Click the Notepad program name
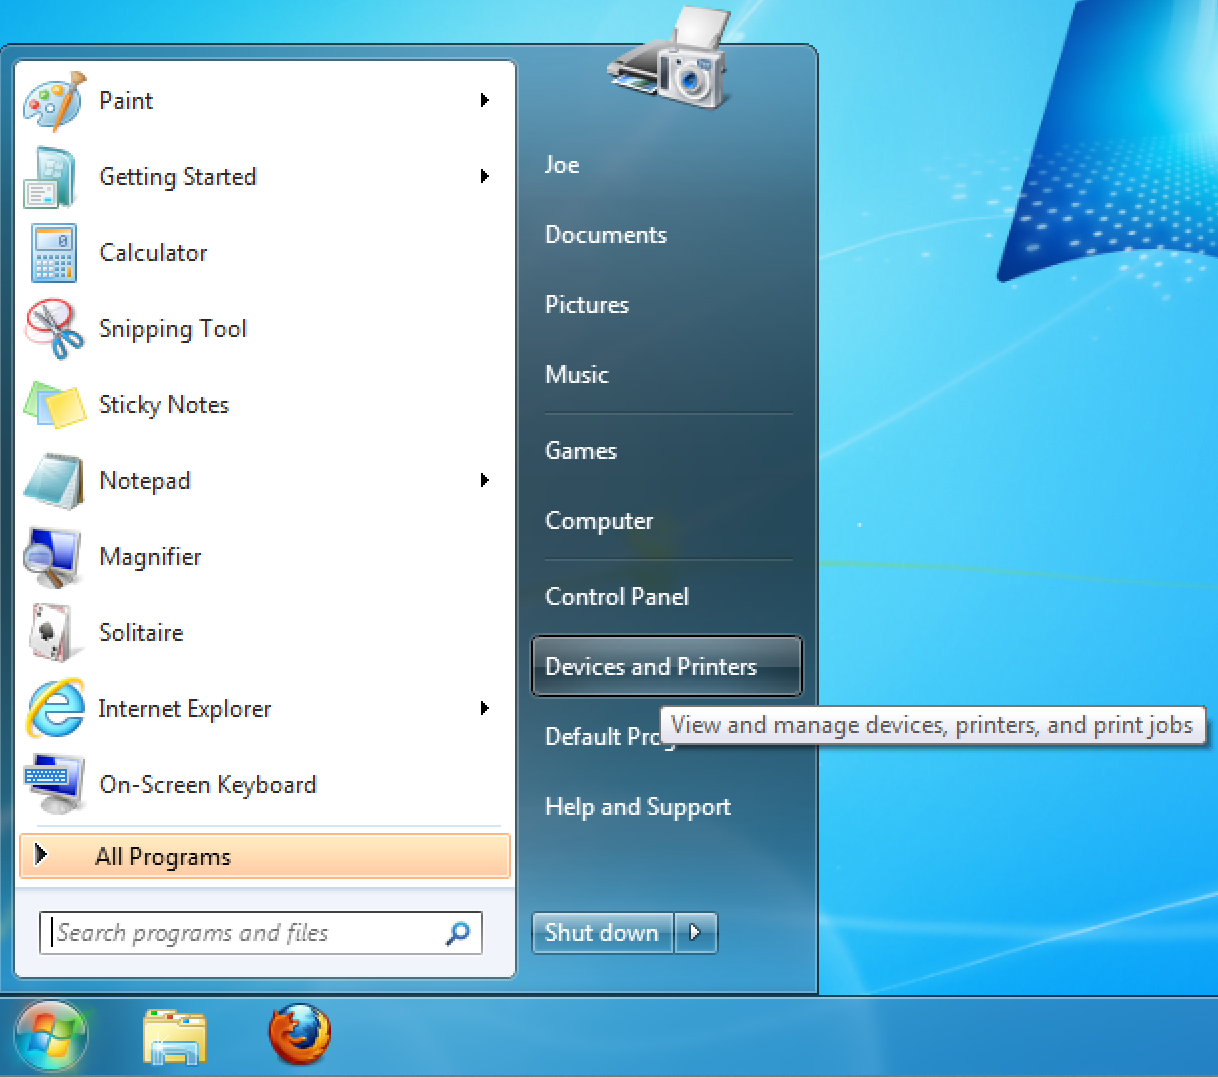The image size is (1218, 1078). (x=145, y=481)
